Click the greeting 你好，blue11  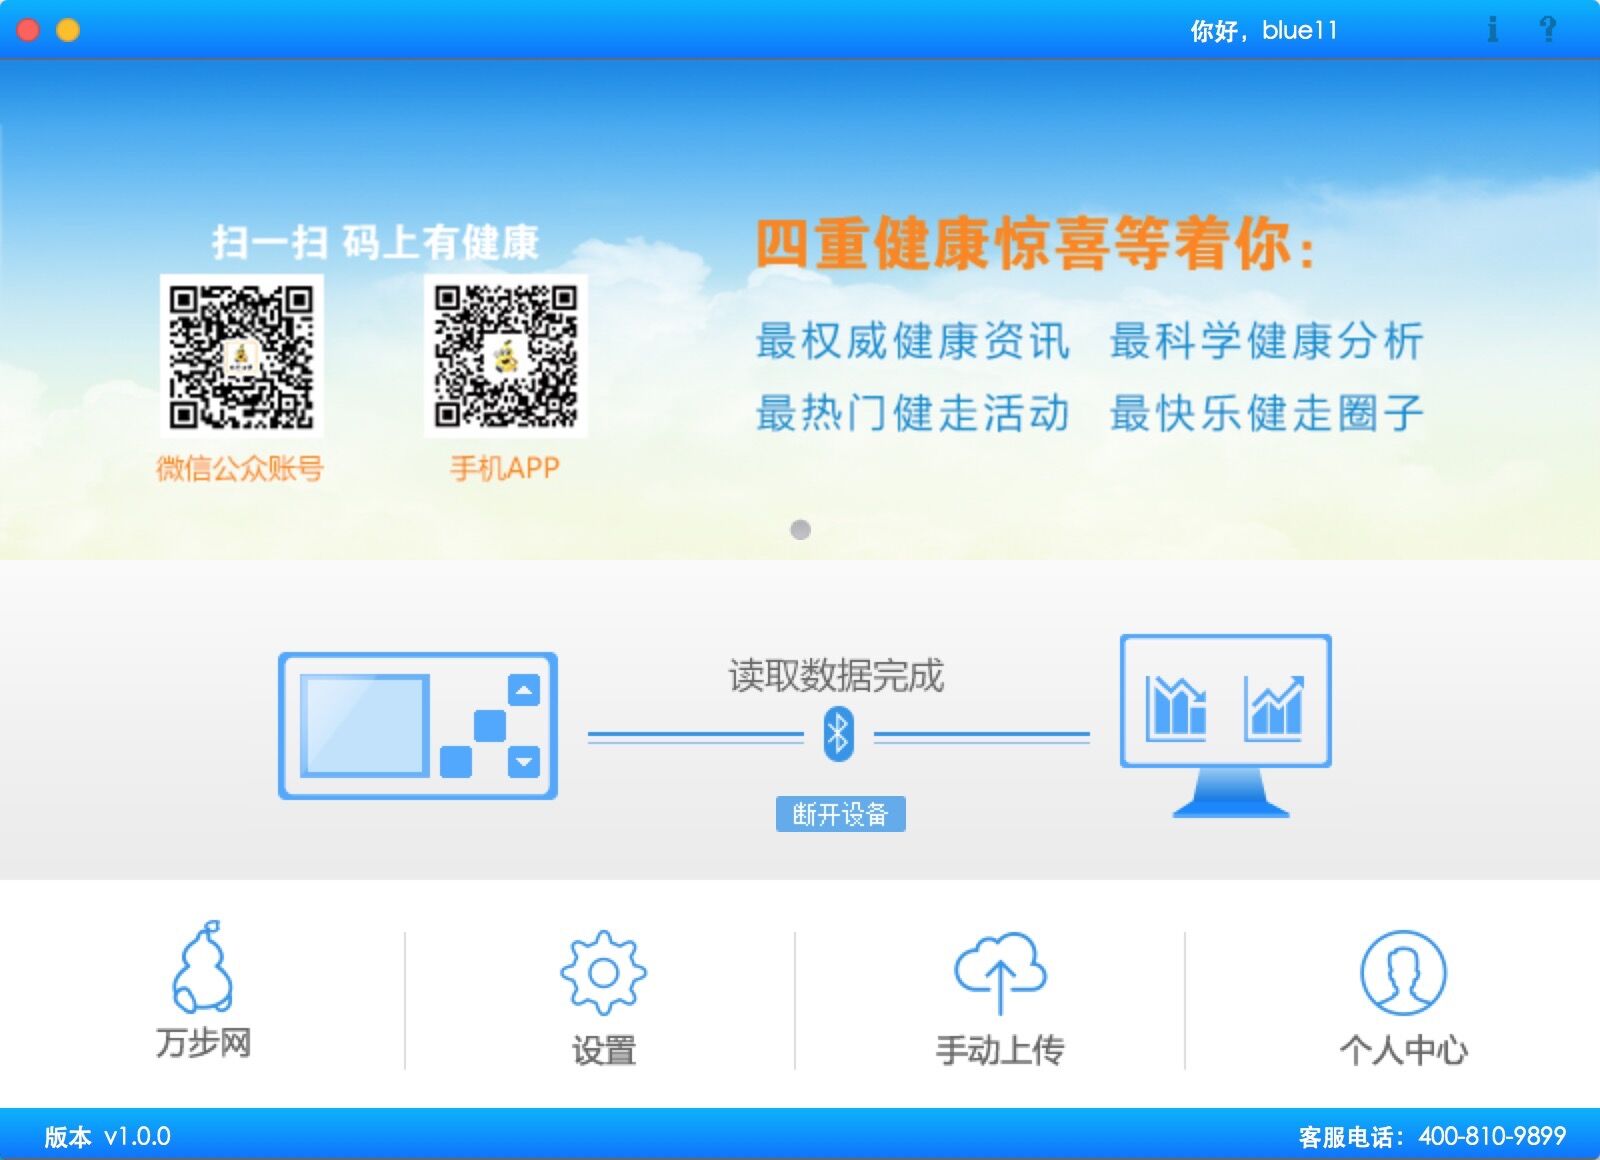(1263, 31)
